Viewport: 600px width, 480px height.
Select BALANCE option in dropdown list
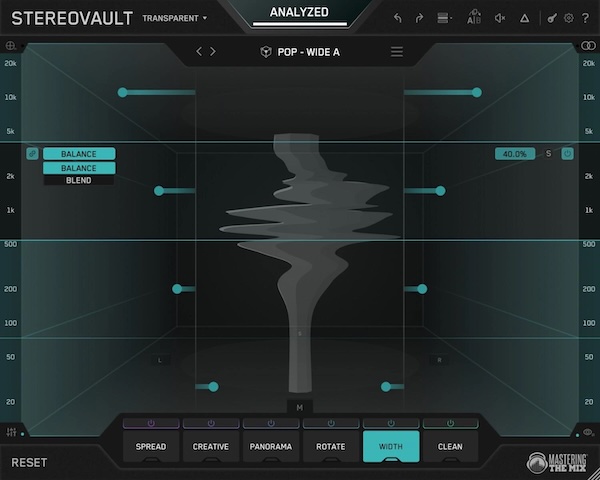(x=79, y=168)
